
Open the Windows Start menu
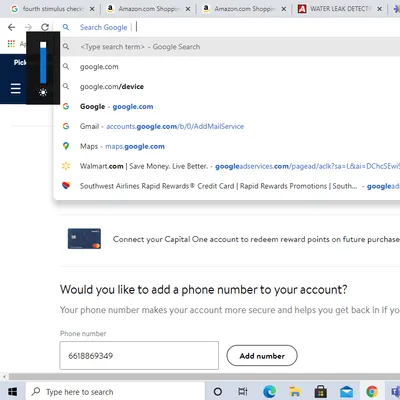click(x=12, y=391)
